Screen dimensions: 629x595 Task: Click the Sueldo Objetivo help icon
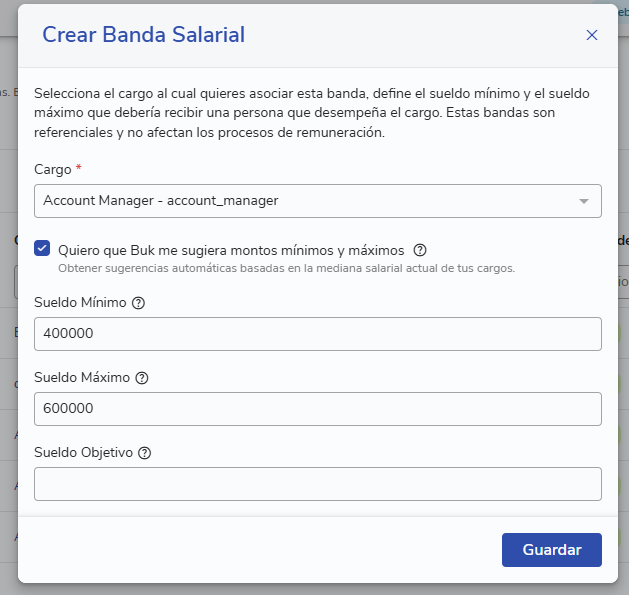point(144,453)
